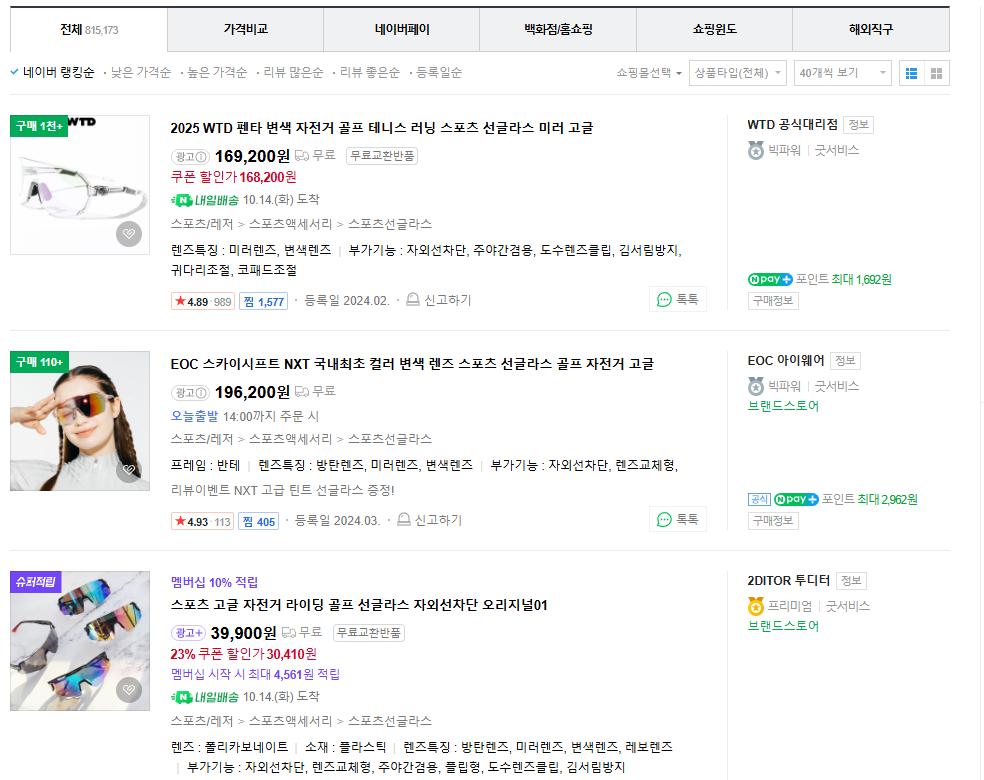The height and width of the screenshot is (780, 984).
Task: Open EOC 스카이시프트 NXT product title link
Action: coord(412,363)
